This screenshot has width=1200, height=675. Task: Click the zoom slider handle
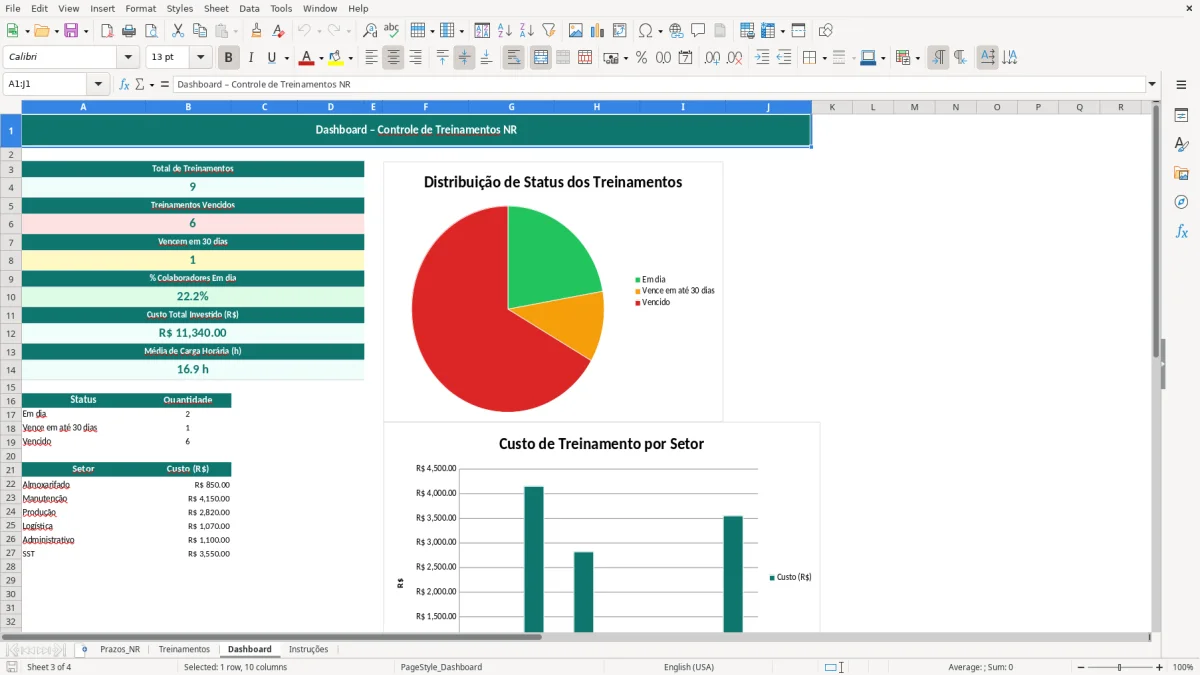(x=1120, y=667)
